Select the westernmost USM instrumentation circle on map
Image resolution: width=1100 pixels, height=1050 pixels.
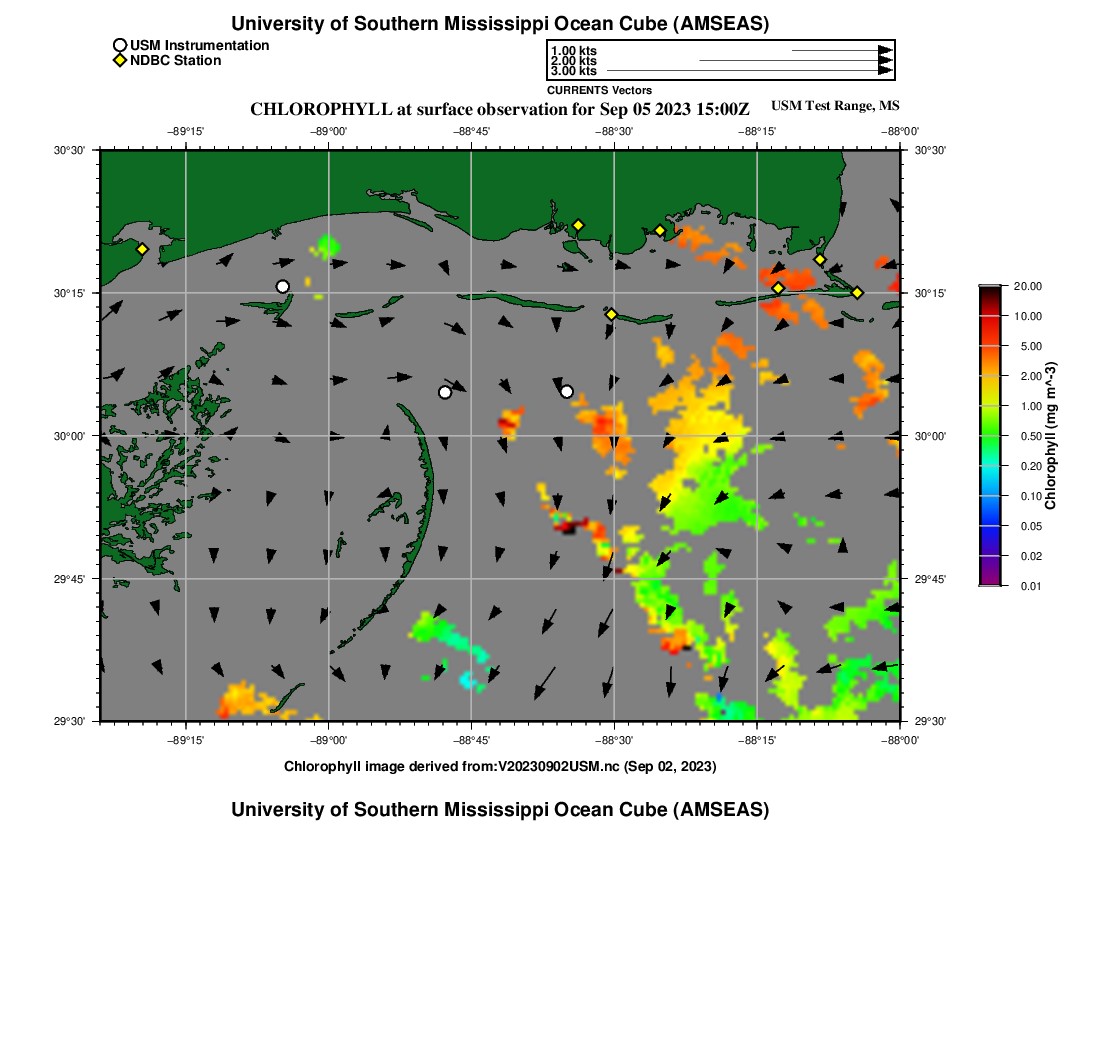282,287
